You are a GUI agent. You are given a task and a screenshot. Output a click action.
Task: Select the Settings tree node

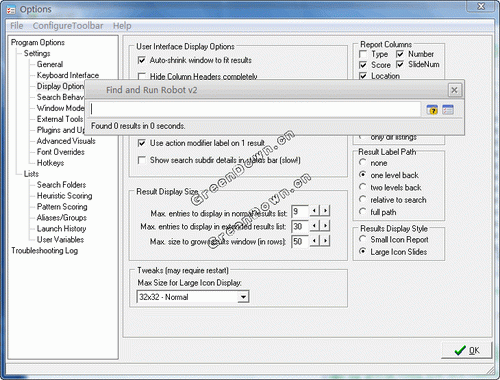(x=37, y=53)
